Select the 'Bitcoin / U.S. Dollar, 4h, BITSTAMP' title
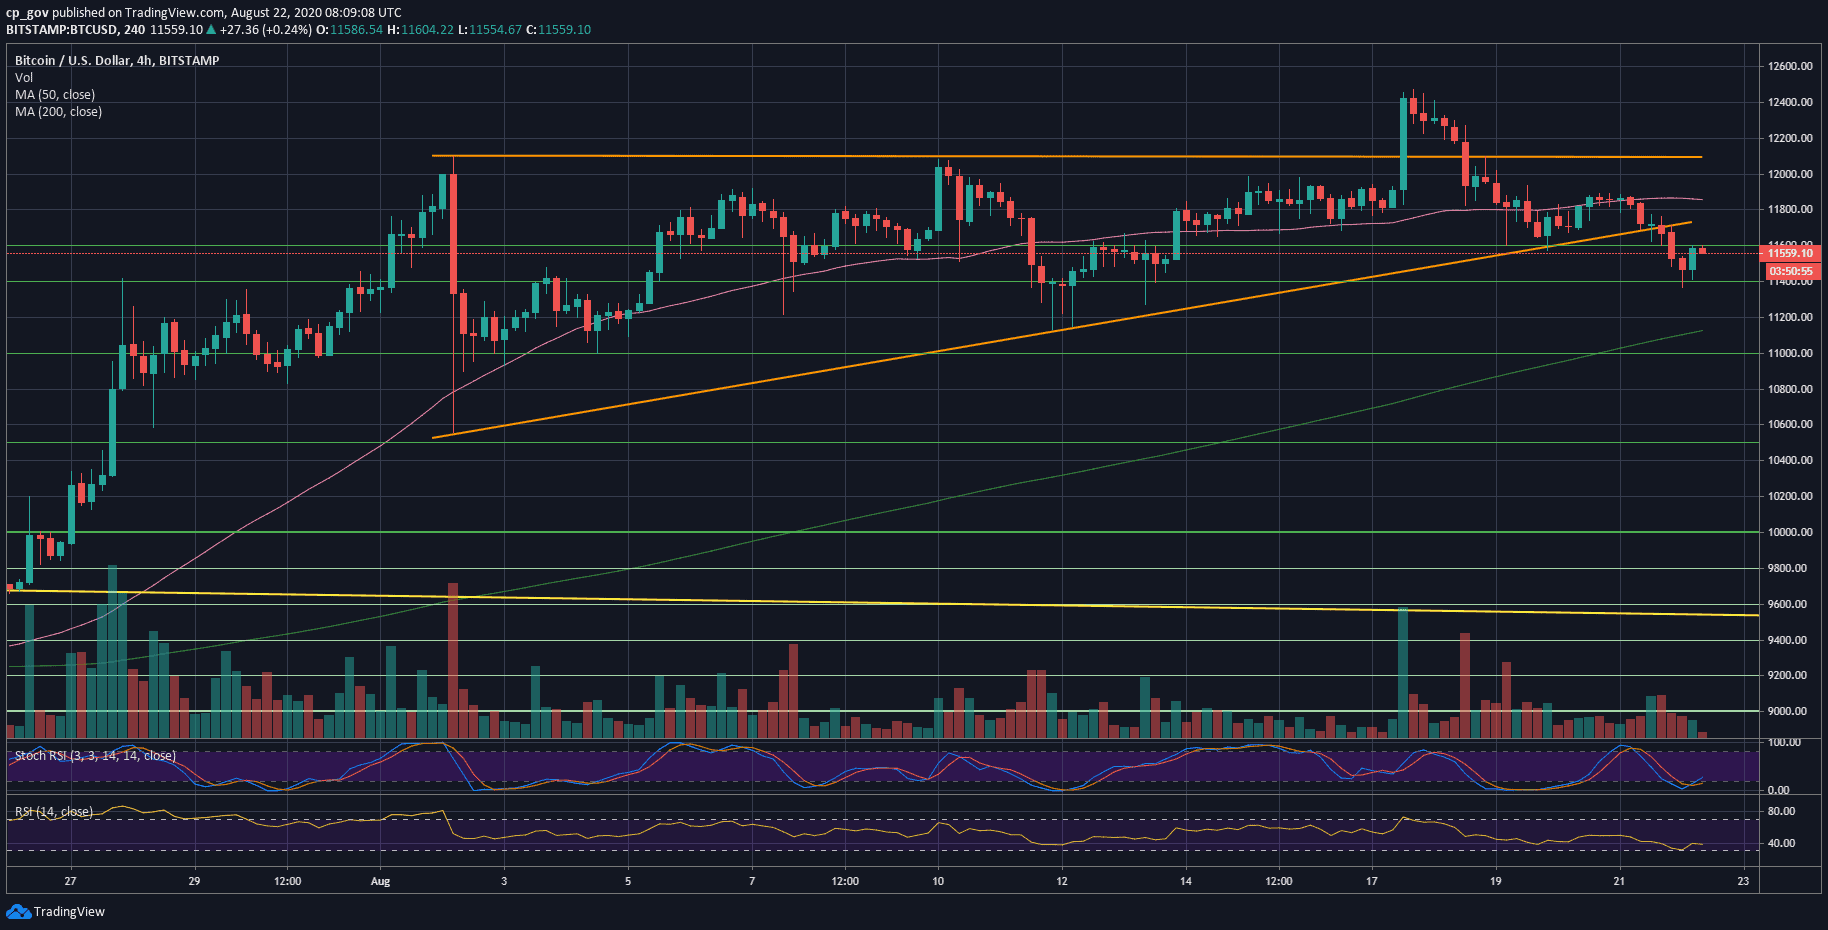 (117, 60)
